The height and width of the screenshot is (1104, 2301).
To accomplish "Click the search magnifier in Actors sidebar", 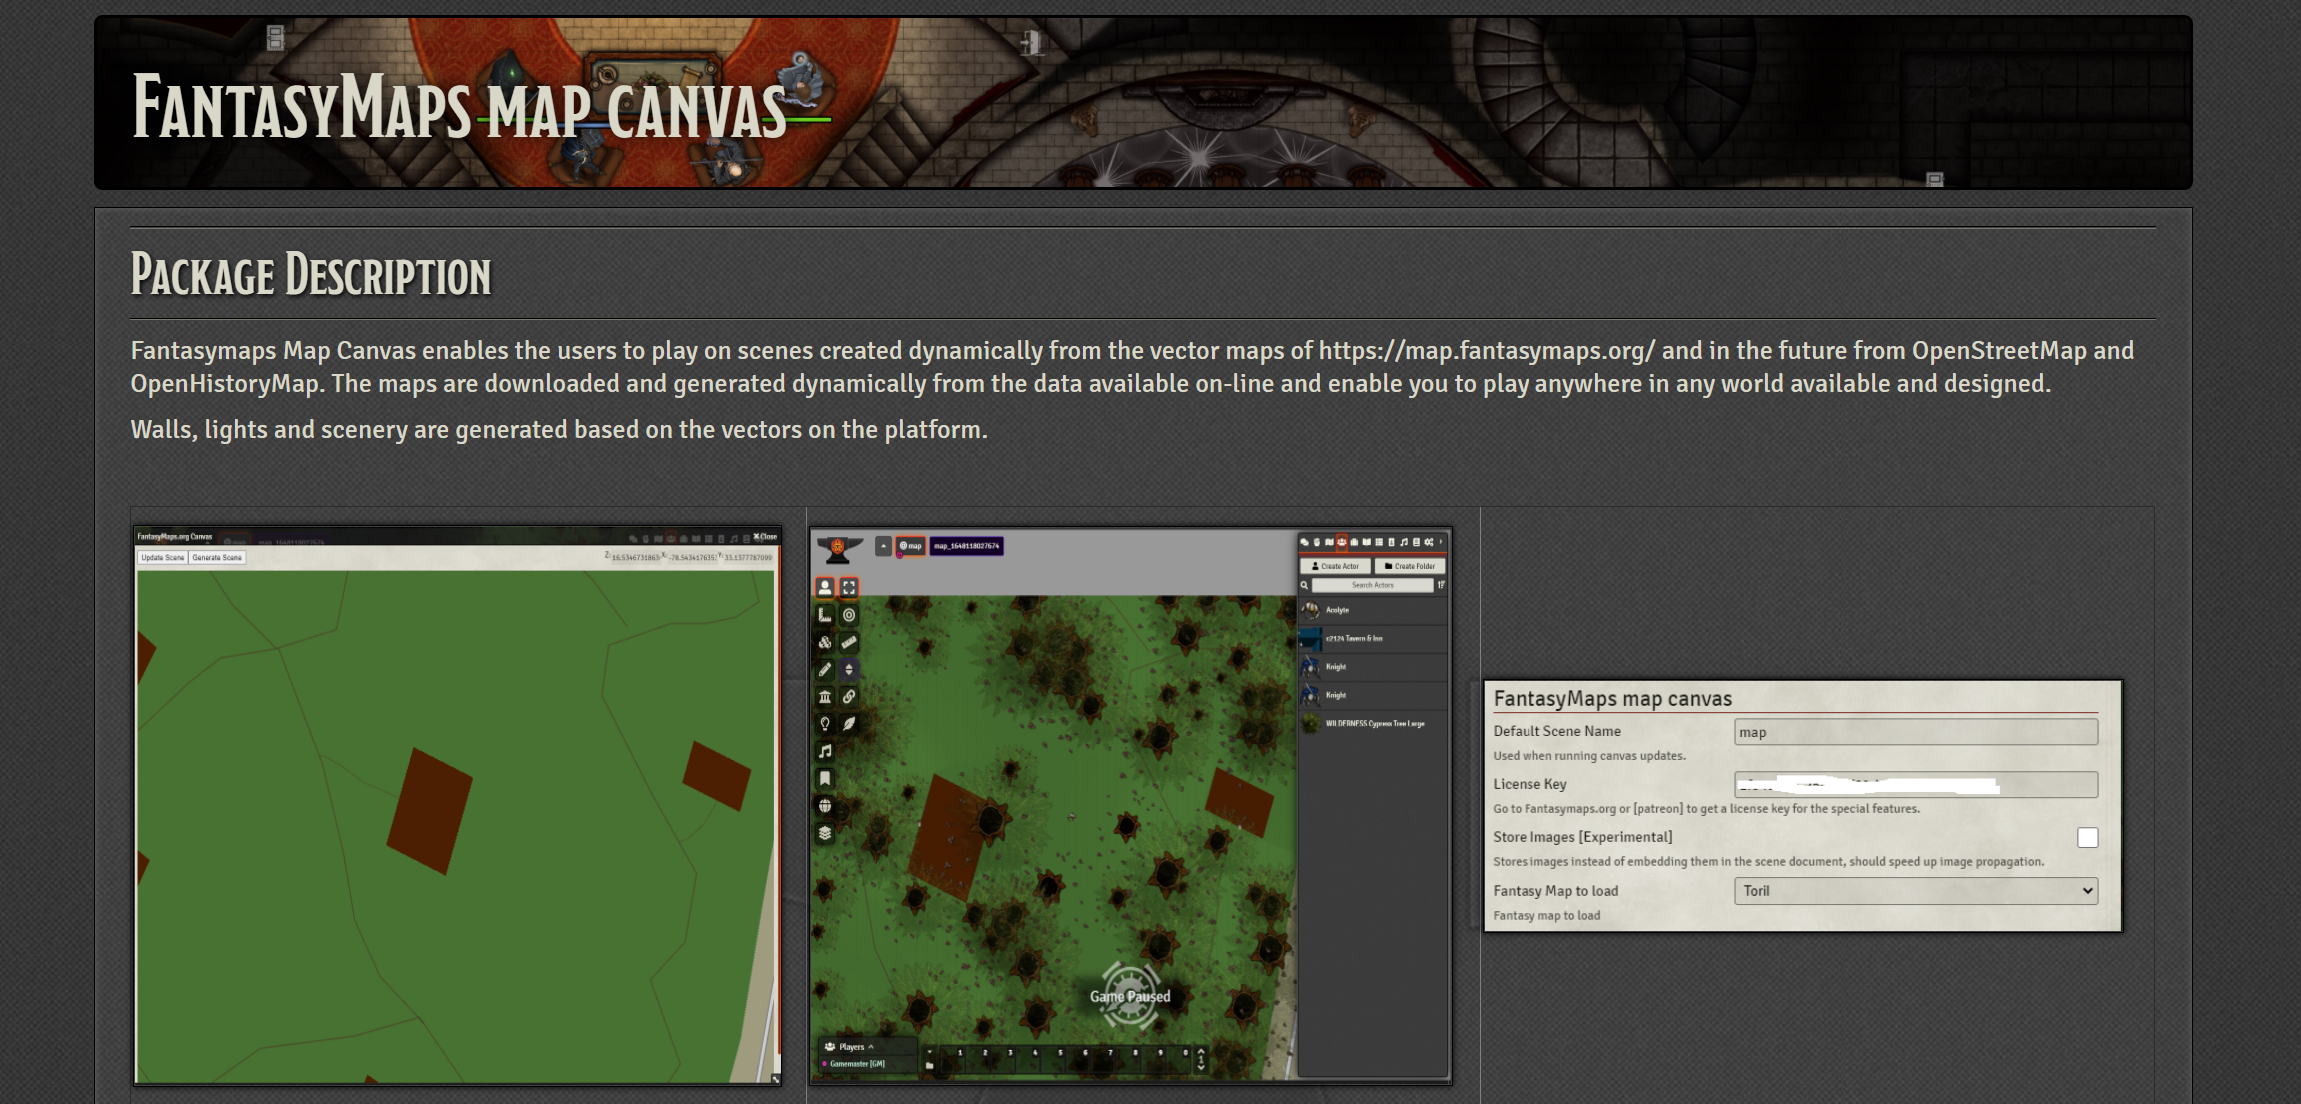I will [x=1304, y=585].
